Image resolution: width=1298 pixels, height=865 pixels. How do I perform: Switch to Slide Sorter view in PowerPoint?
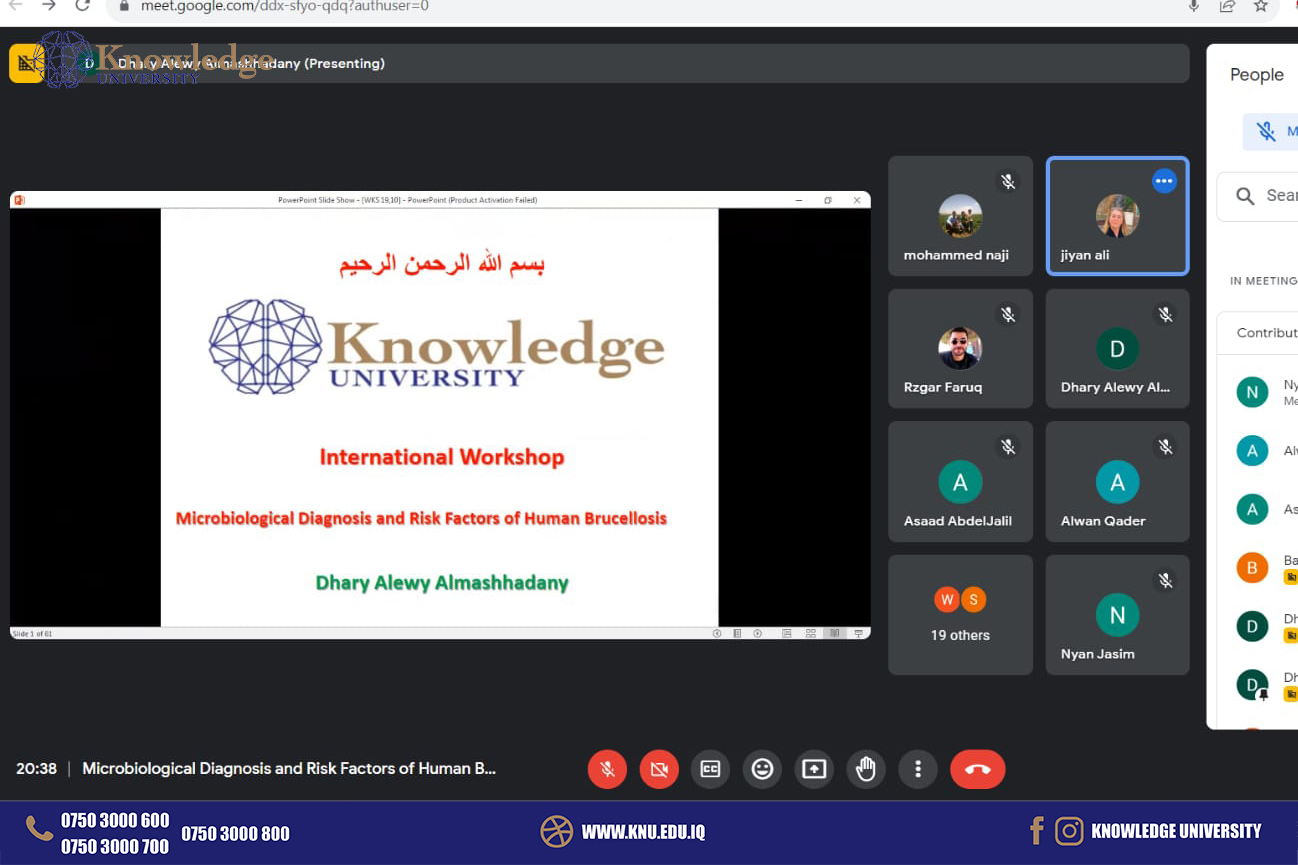tap(810, 633)
